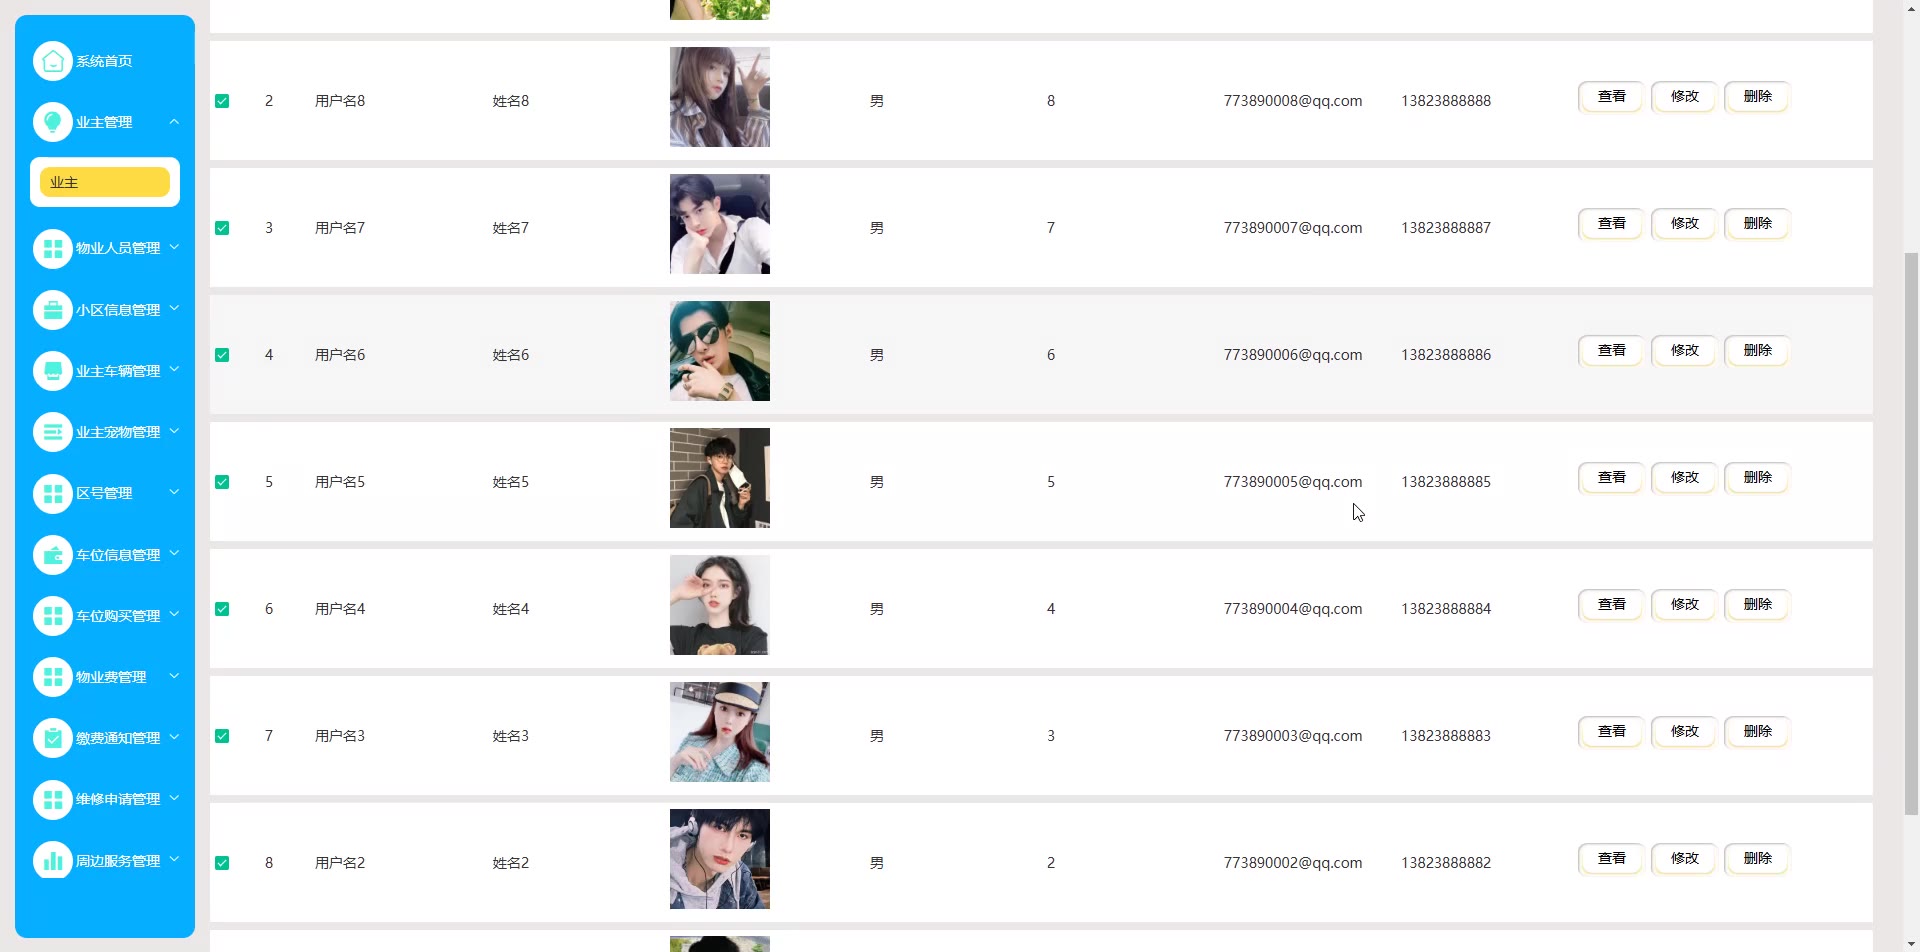Click the car icon for 业主车辆管理
The width and height of the screenshot is (1920, 952).
pyautogui.click(x=53, y=371)
